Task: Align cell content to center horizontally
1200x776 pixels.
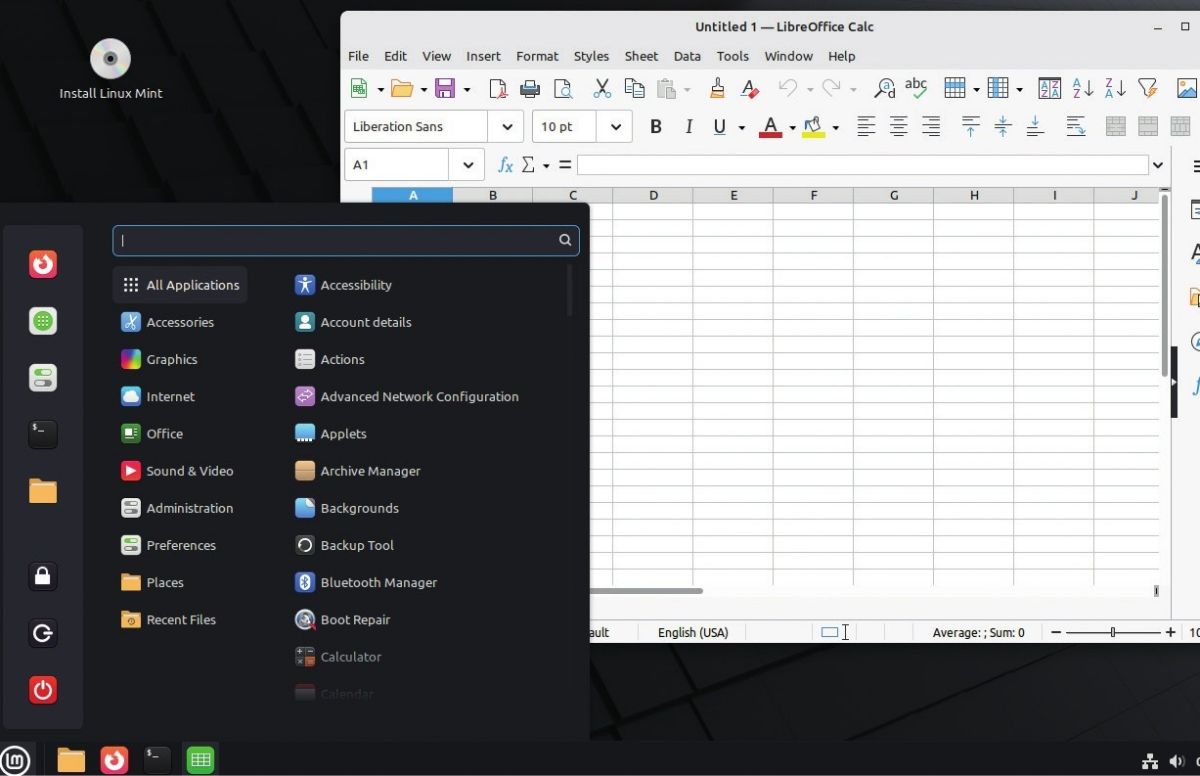Action: 899,127
